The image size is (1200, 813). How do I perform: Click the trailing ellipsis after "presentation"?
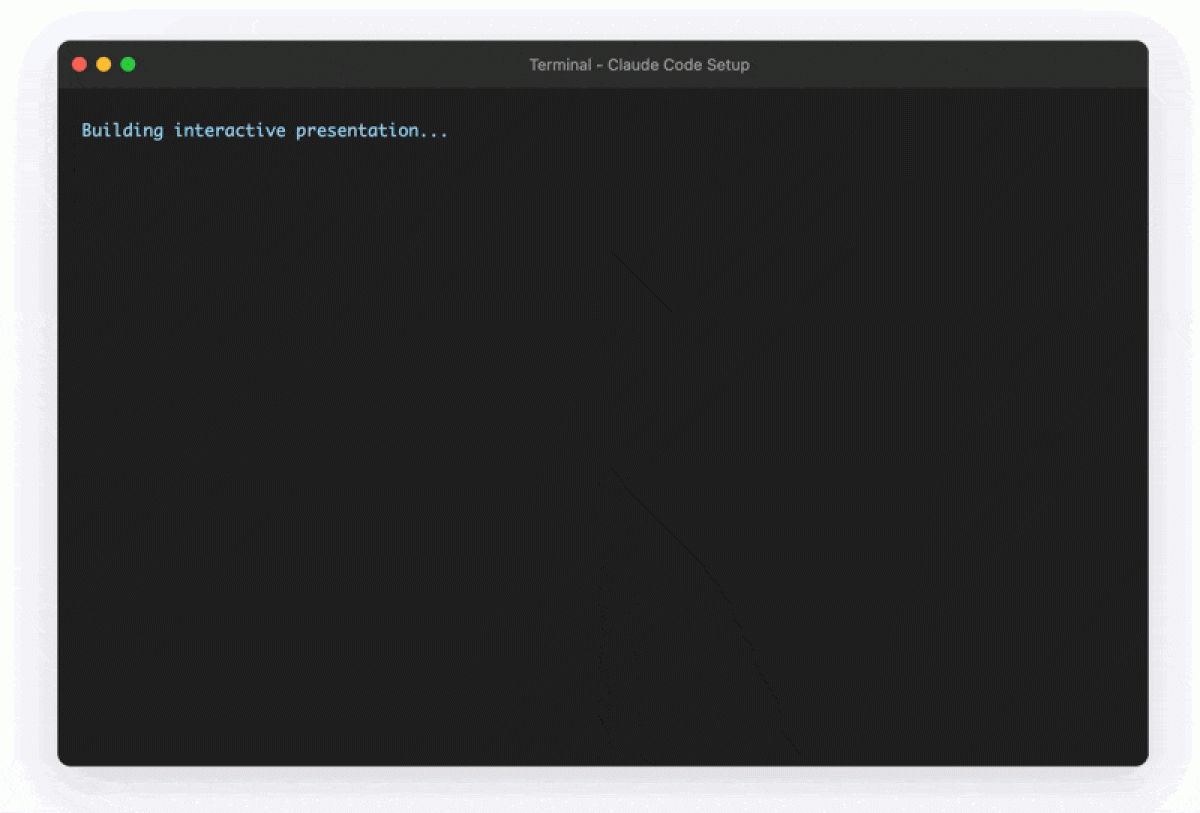(432, 131)
